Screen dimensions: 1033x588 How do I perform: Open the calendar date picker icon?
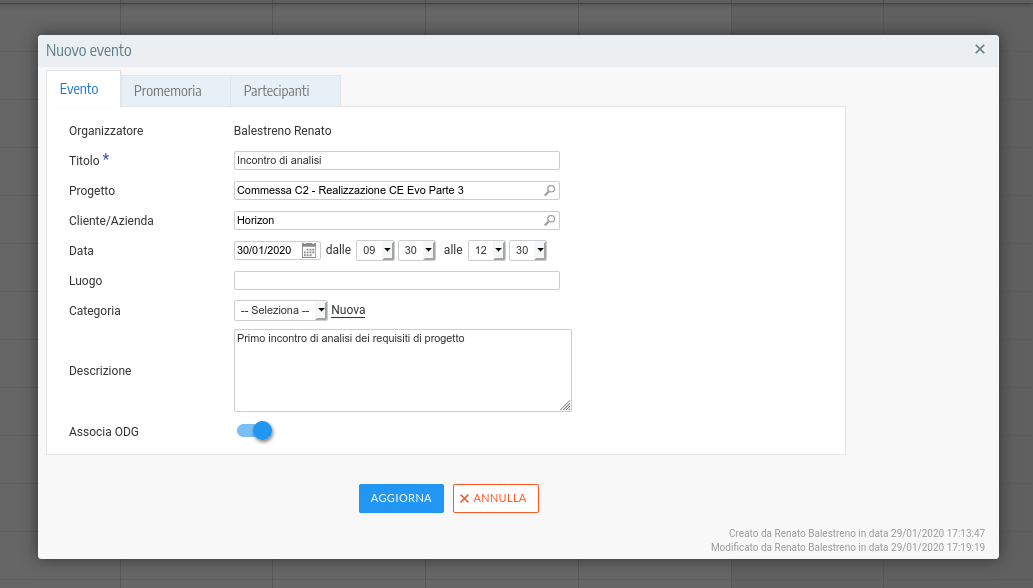click(309, 251)
